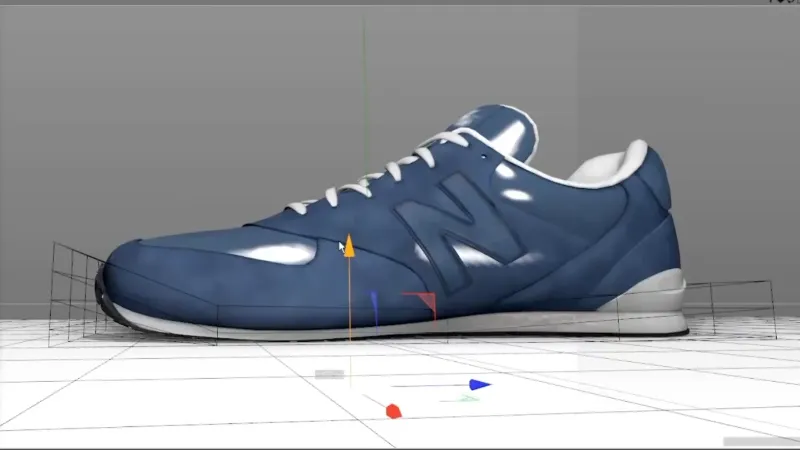Select the embossed N logo on shoe
The width and height of the screenshot is (800, 450).
click(x=458, y=232)
